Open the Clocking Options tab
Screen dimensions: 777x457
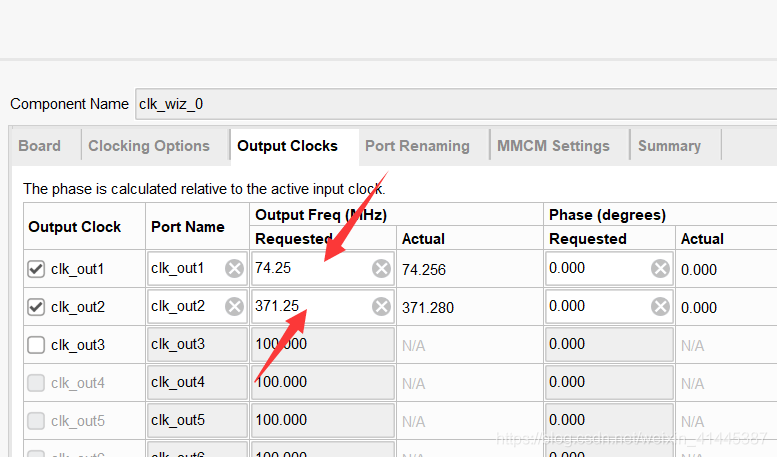click(149, 146)
